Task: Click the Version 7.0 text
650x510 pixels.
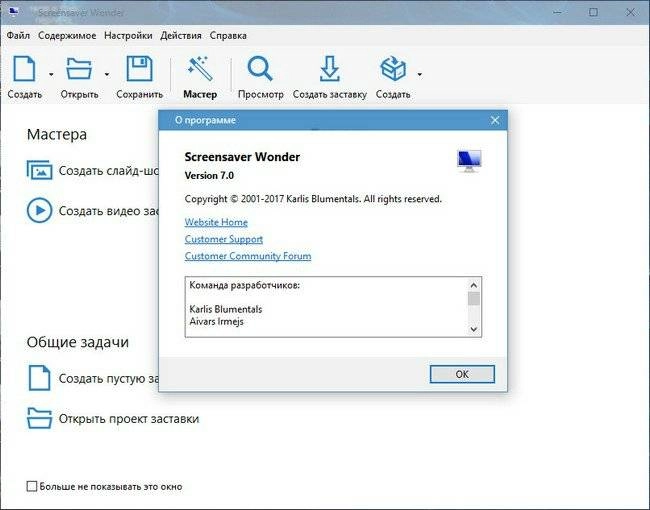Action: [209, 176]
